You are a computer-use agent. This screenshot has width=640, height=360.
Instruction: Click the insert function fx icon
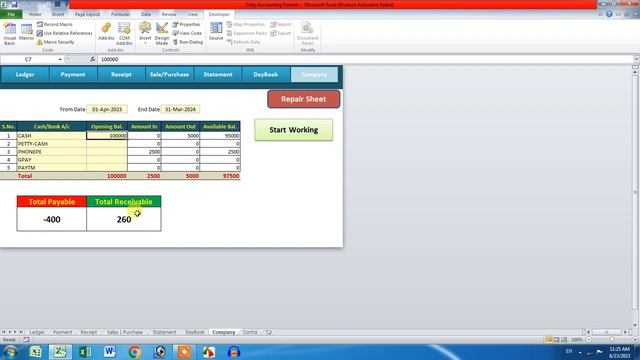[93, 60]
